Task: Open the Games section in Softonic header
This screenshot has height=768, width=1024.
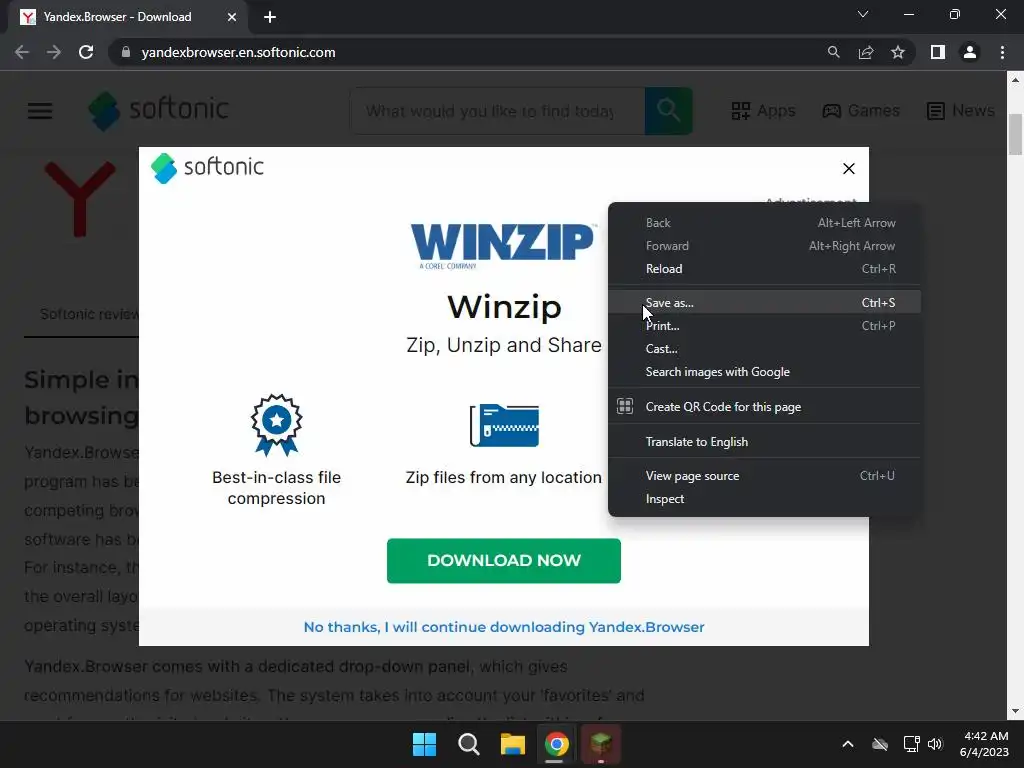Action: pyautogui.click(x=861, y=111)
